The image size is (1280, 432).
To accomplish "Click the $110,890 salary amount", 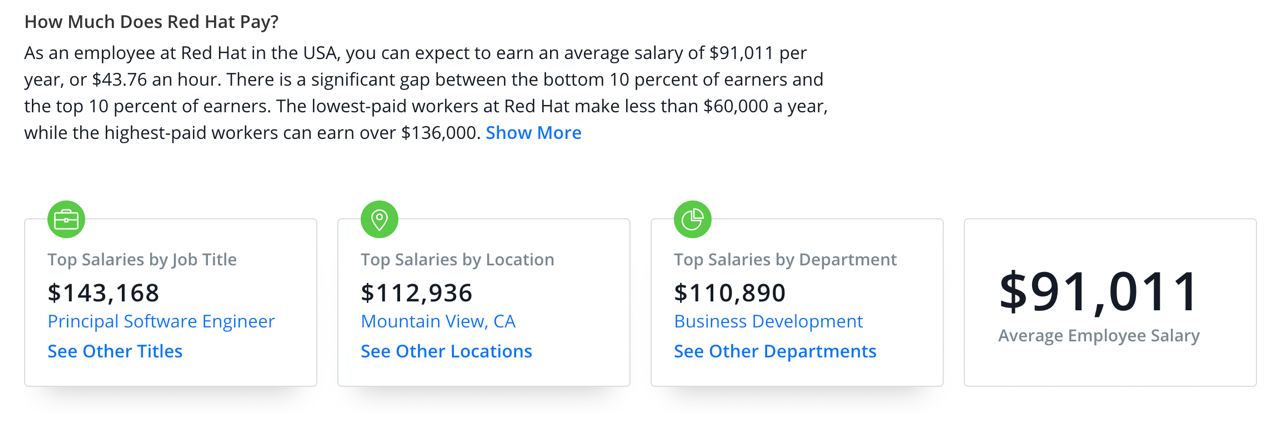I will click(x=730, y=292).
